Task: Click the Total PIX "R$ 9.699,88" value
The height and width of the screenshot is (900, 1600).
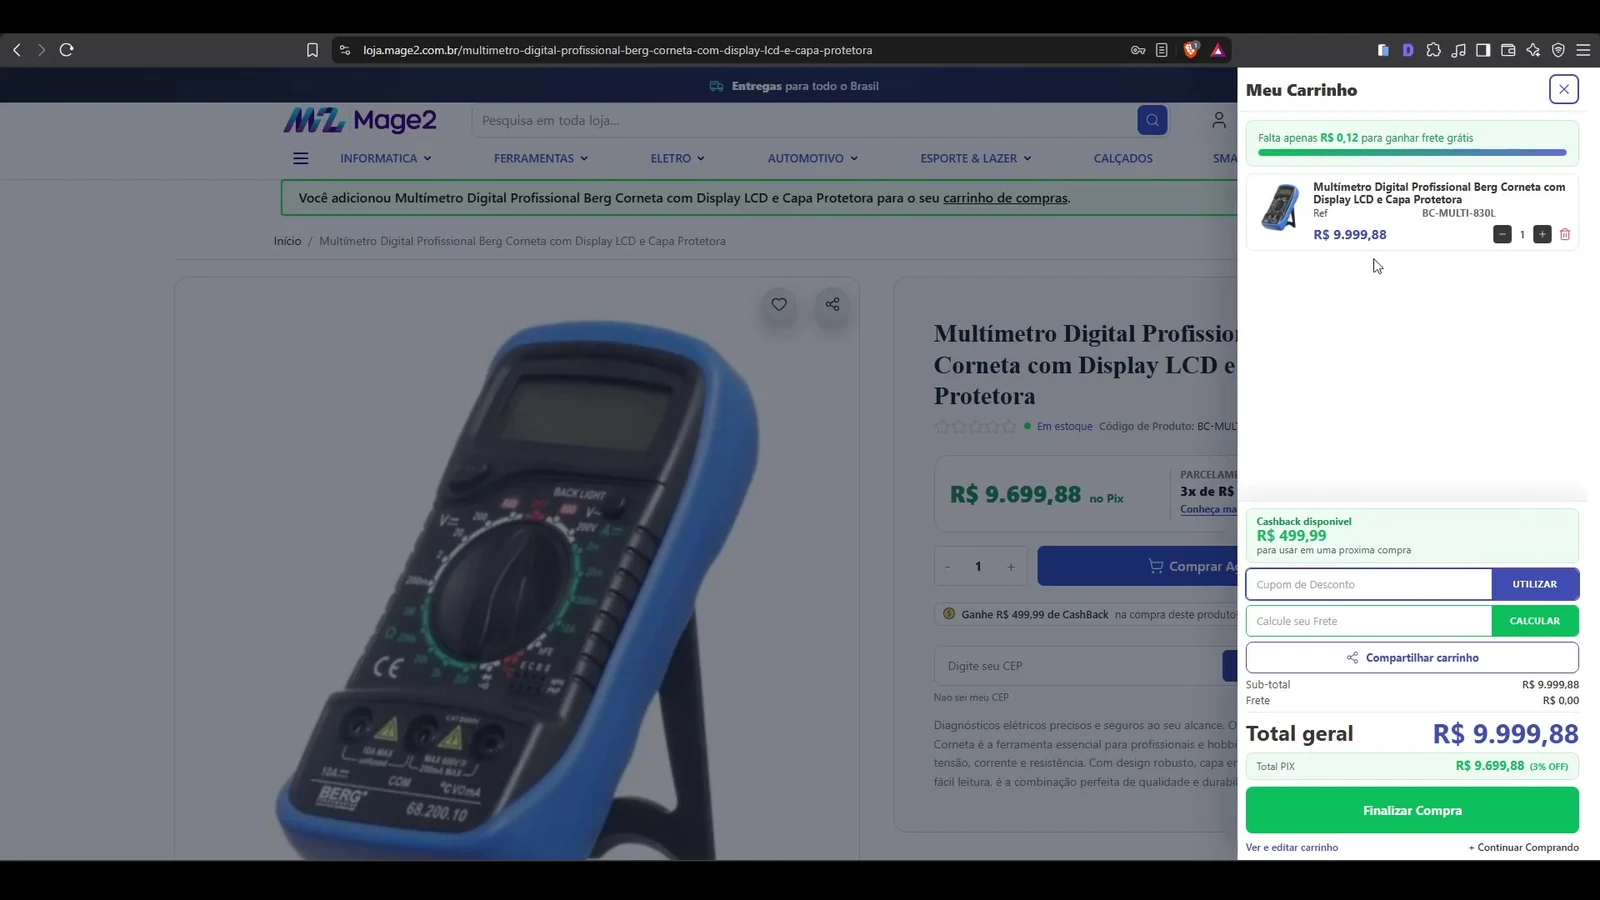Action: point(1490,766)
